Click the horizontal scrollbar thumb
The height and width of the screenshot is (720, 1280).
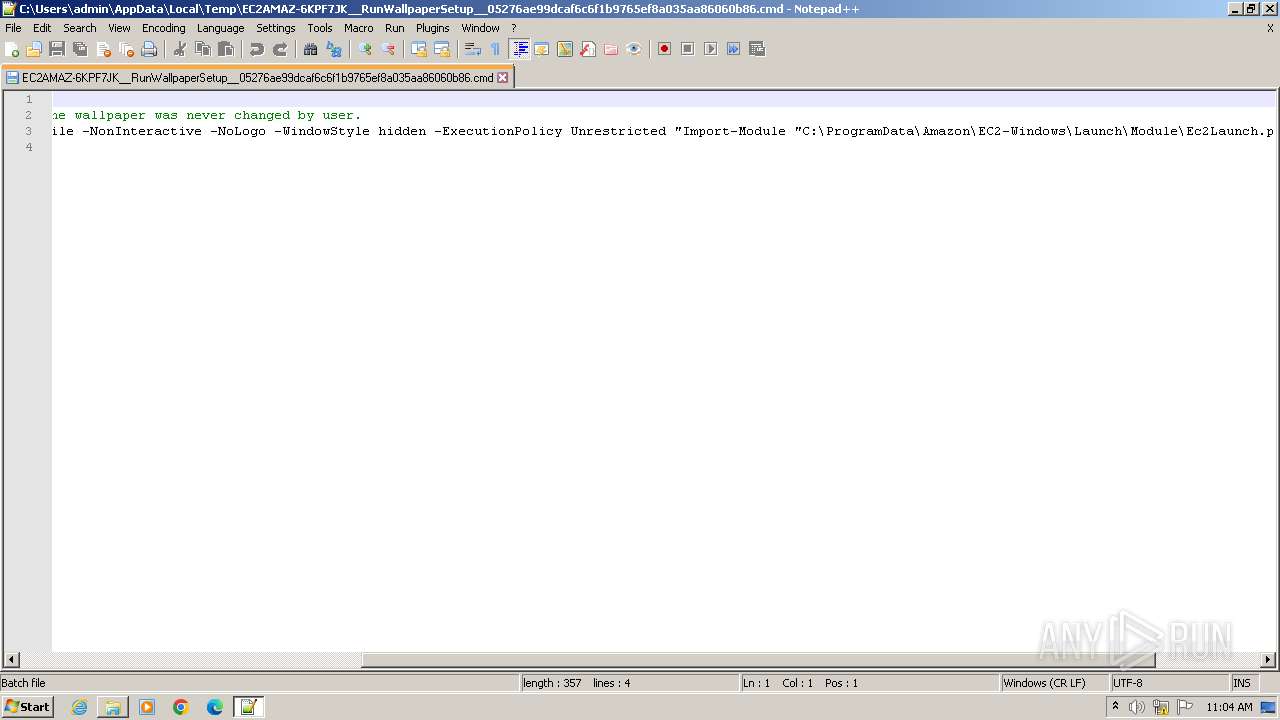758,660
